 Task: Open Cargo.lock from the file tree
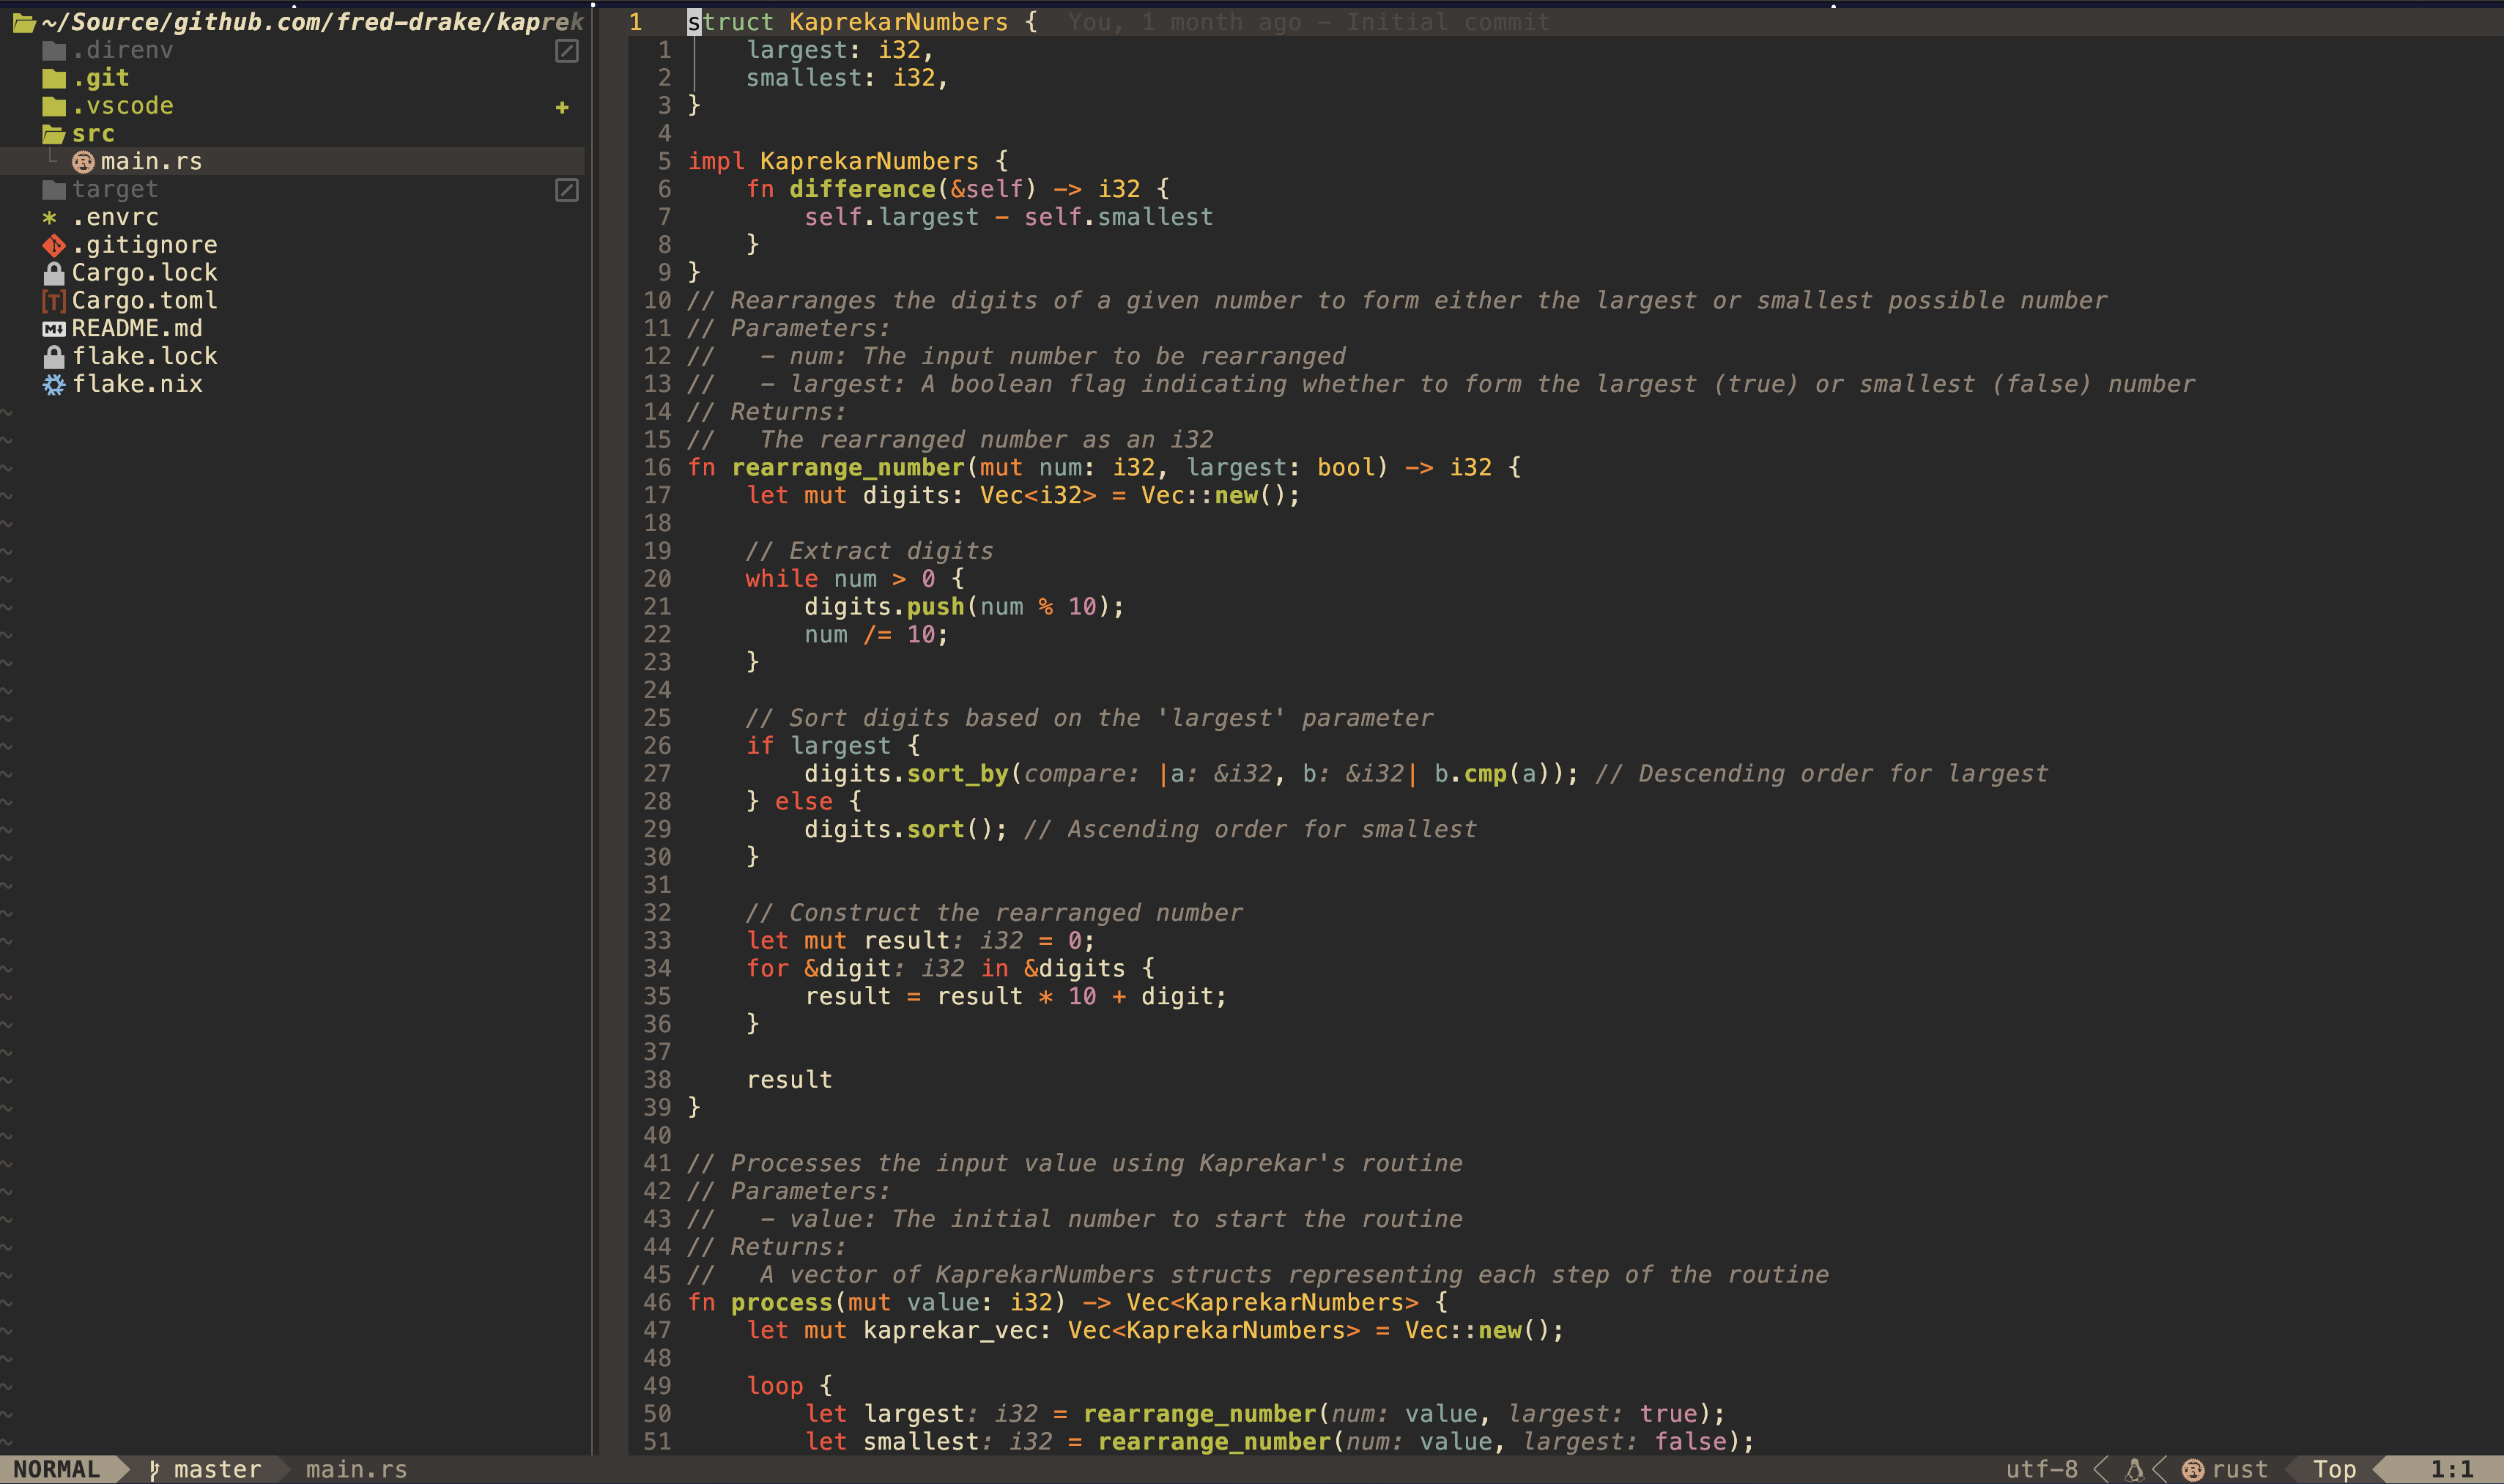click(x=145, y=273)
